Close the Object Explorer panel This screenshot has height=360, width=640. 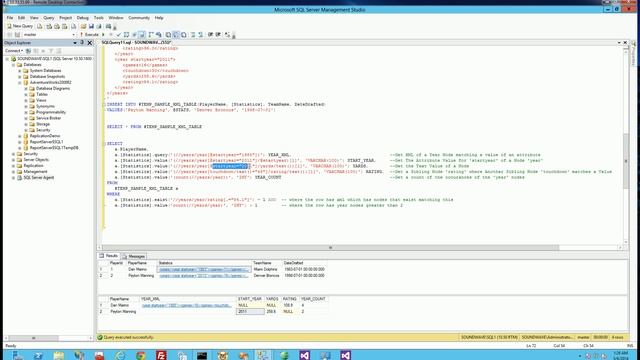coord(90,42)
